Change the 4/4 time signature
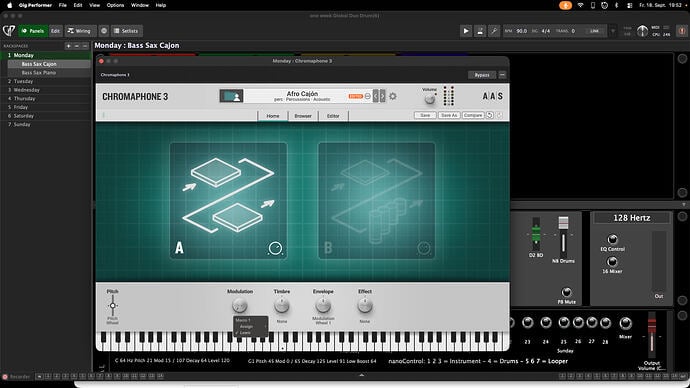 coord(546,31)
